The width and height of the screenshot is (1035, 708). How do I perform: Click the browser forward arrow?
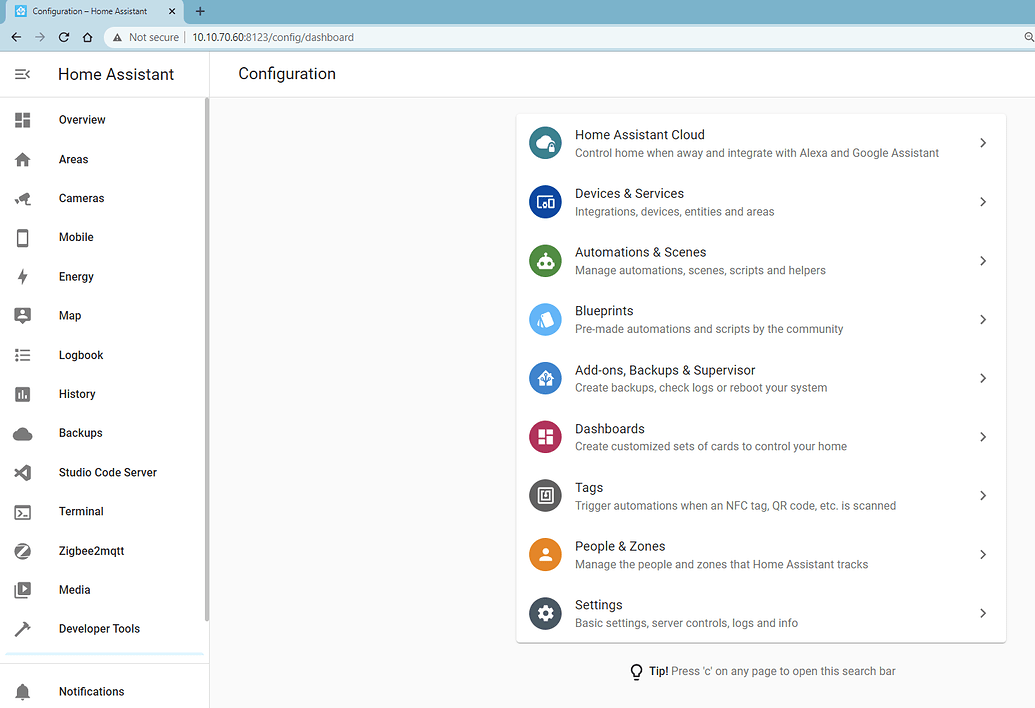40,38
